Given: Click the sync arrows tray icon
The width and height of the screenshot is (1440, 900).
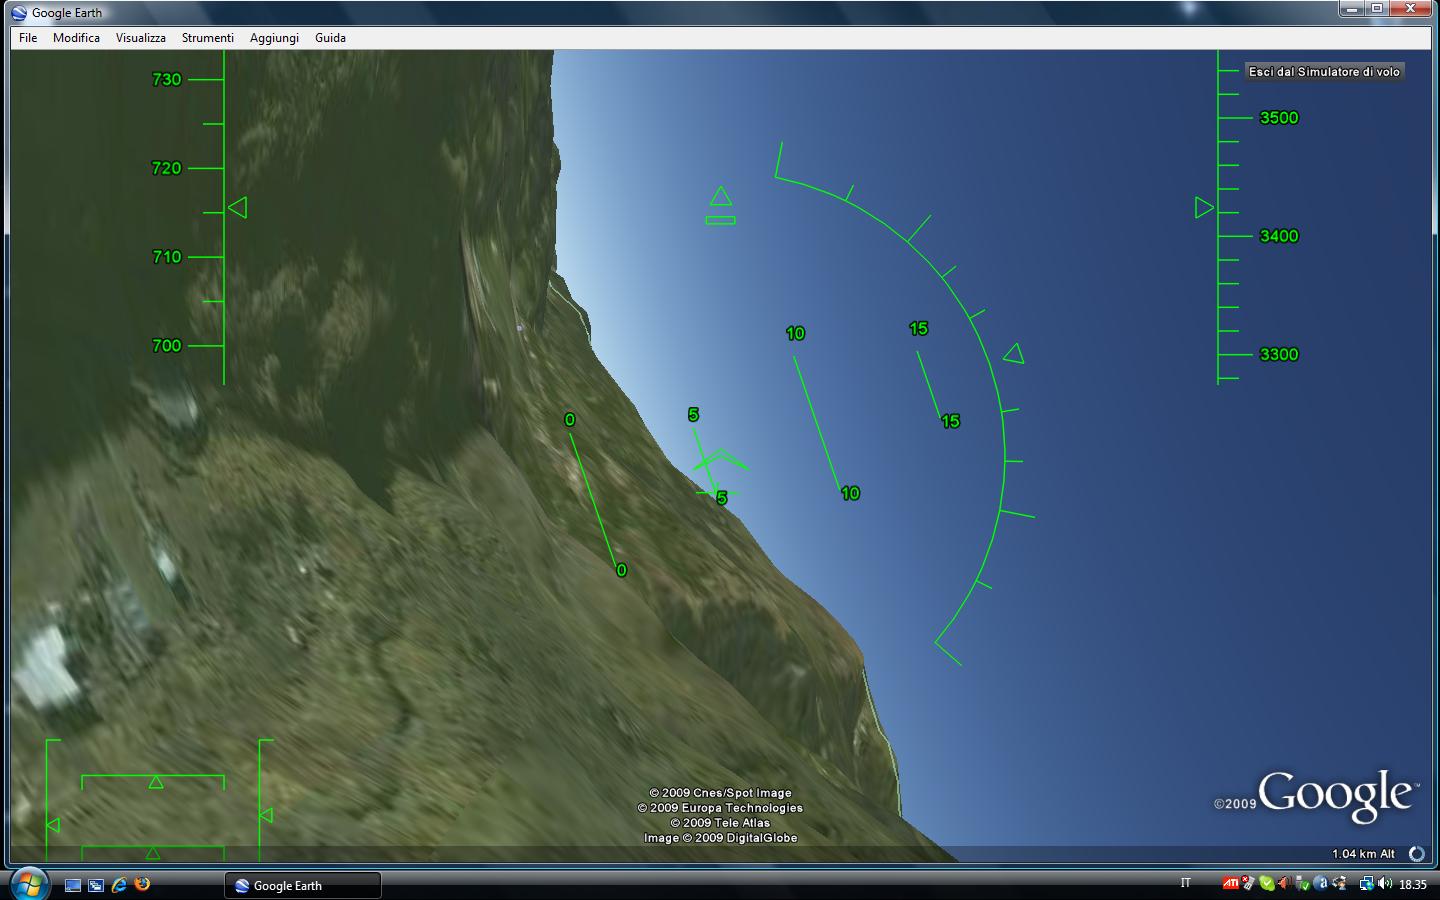Looking at the screenshot, I should point(1339,883).
